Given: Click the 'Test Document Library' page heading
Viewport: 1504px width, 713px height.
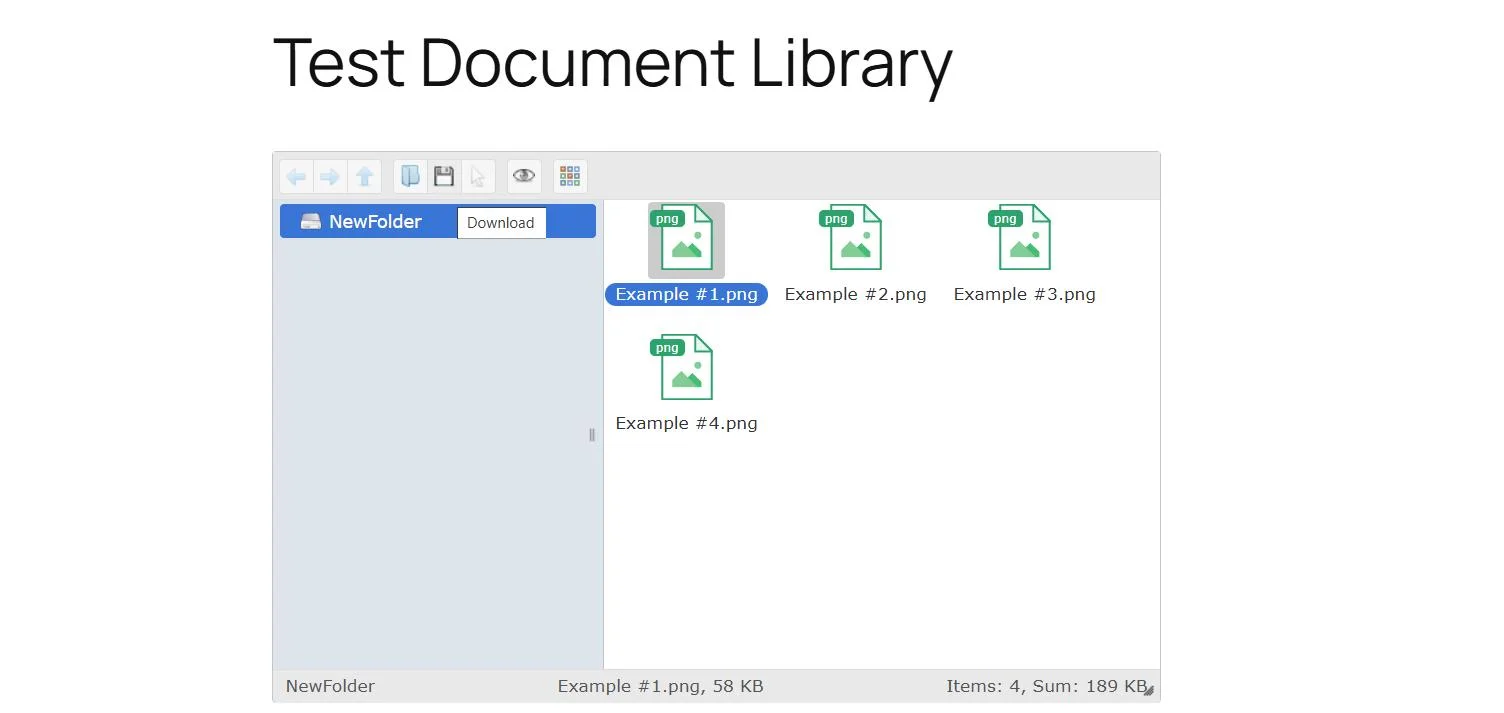Looking at the screenshot, I should [612, 63].
